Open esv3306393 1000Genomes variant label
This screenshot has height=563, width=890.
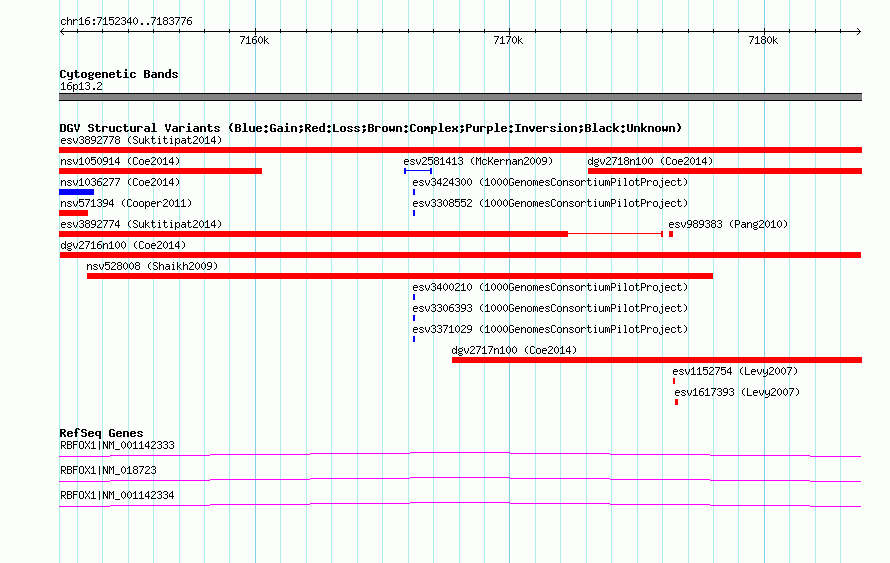[550, 308]
